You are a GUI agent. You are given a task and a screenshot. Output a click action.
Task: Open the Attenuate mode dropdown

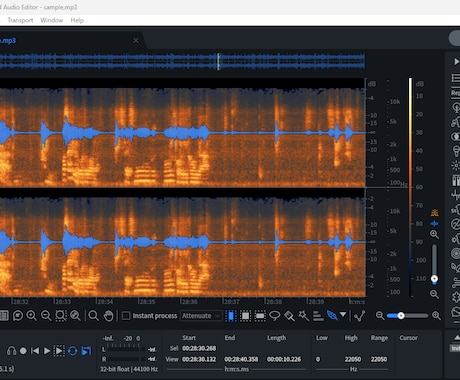click(x=201, y=315)
